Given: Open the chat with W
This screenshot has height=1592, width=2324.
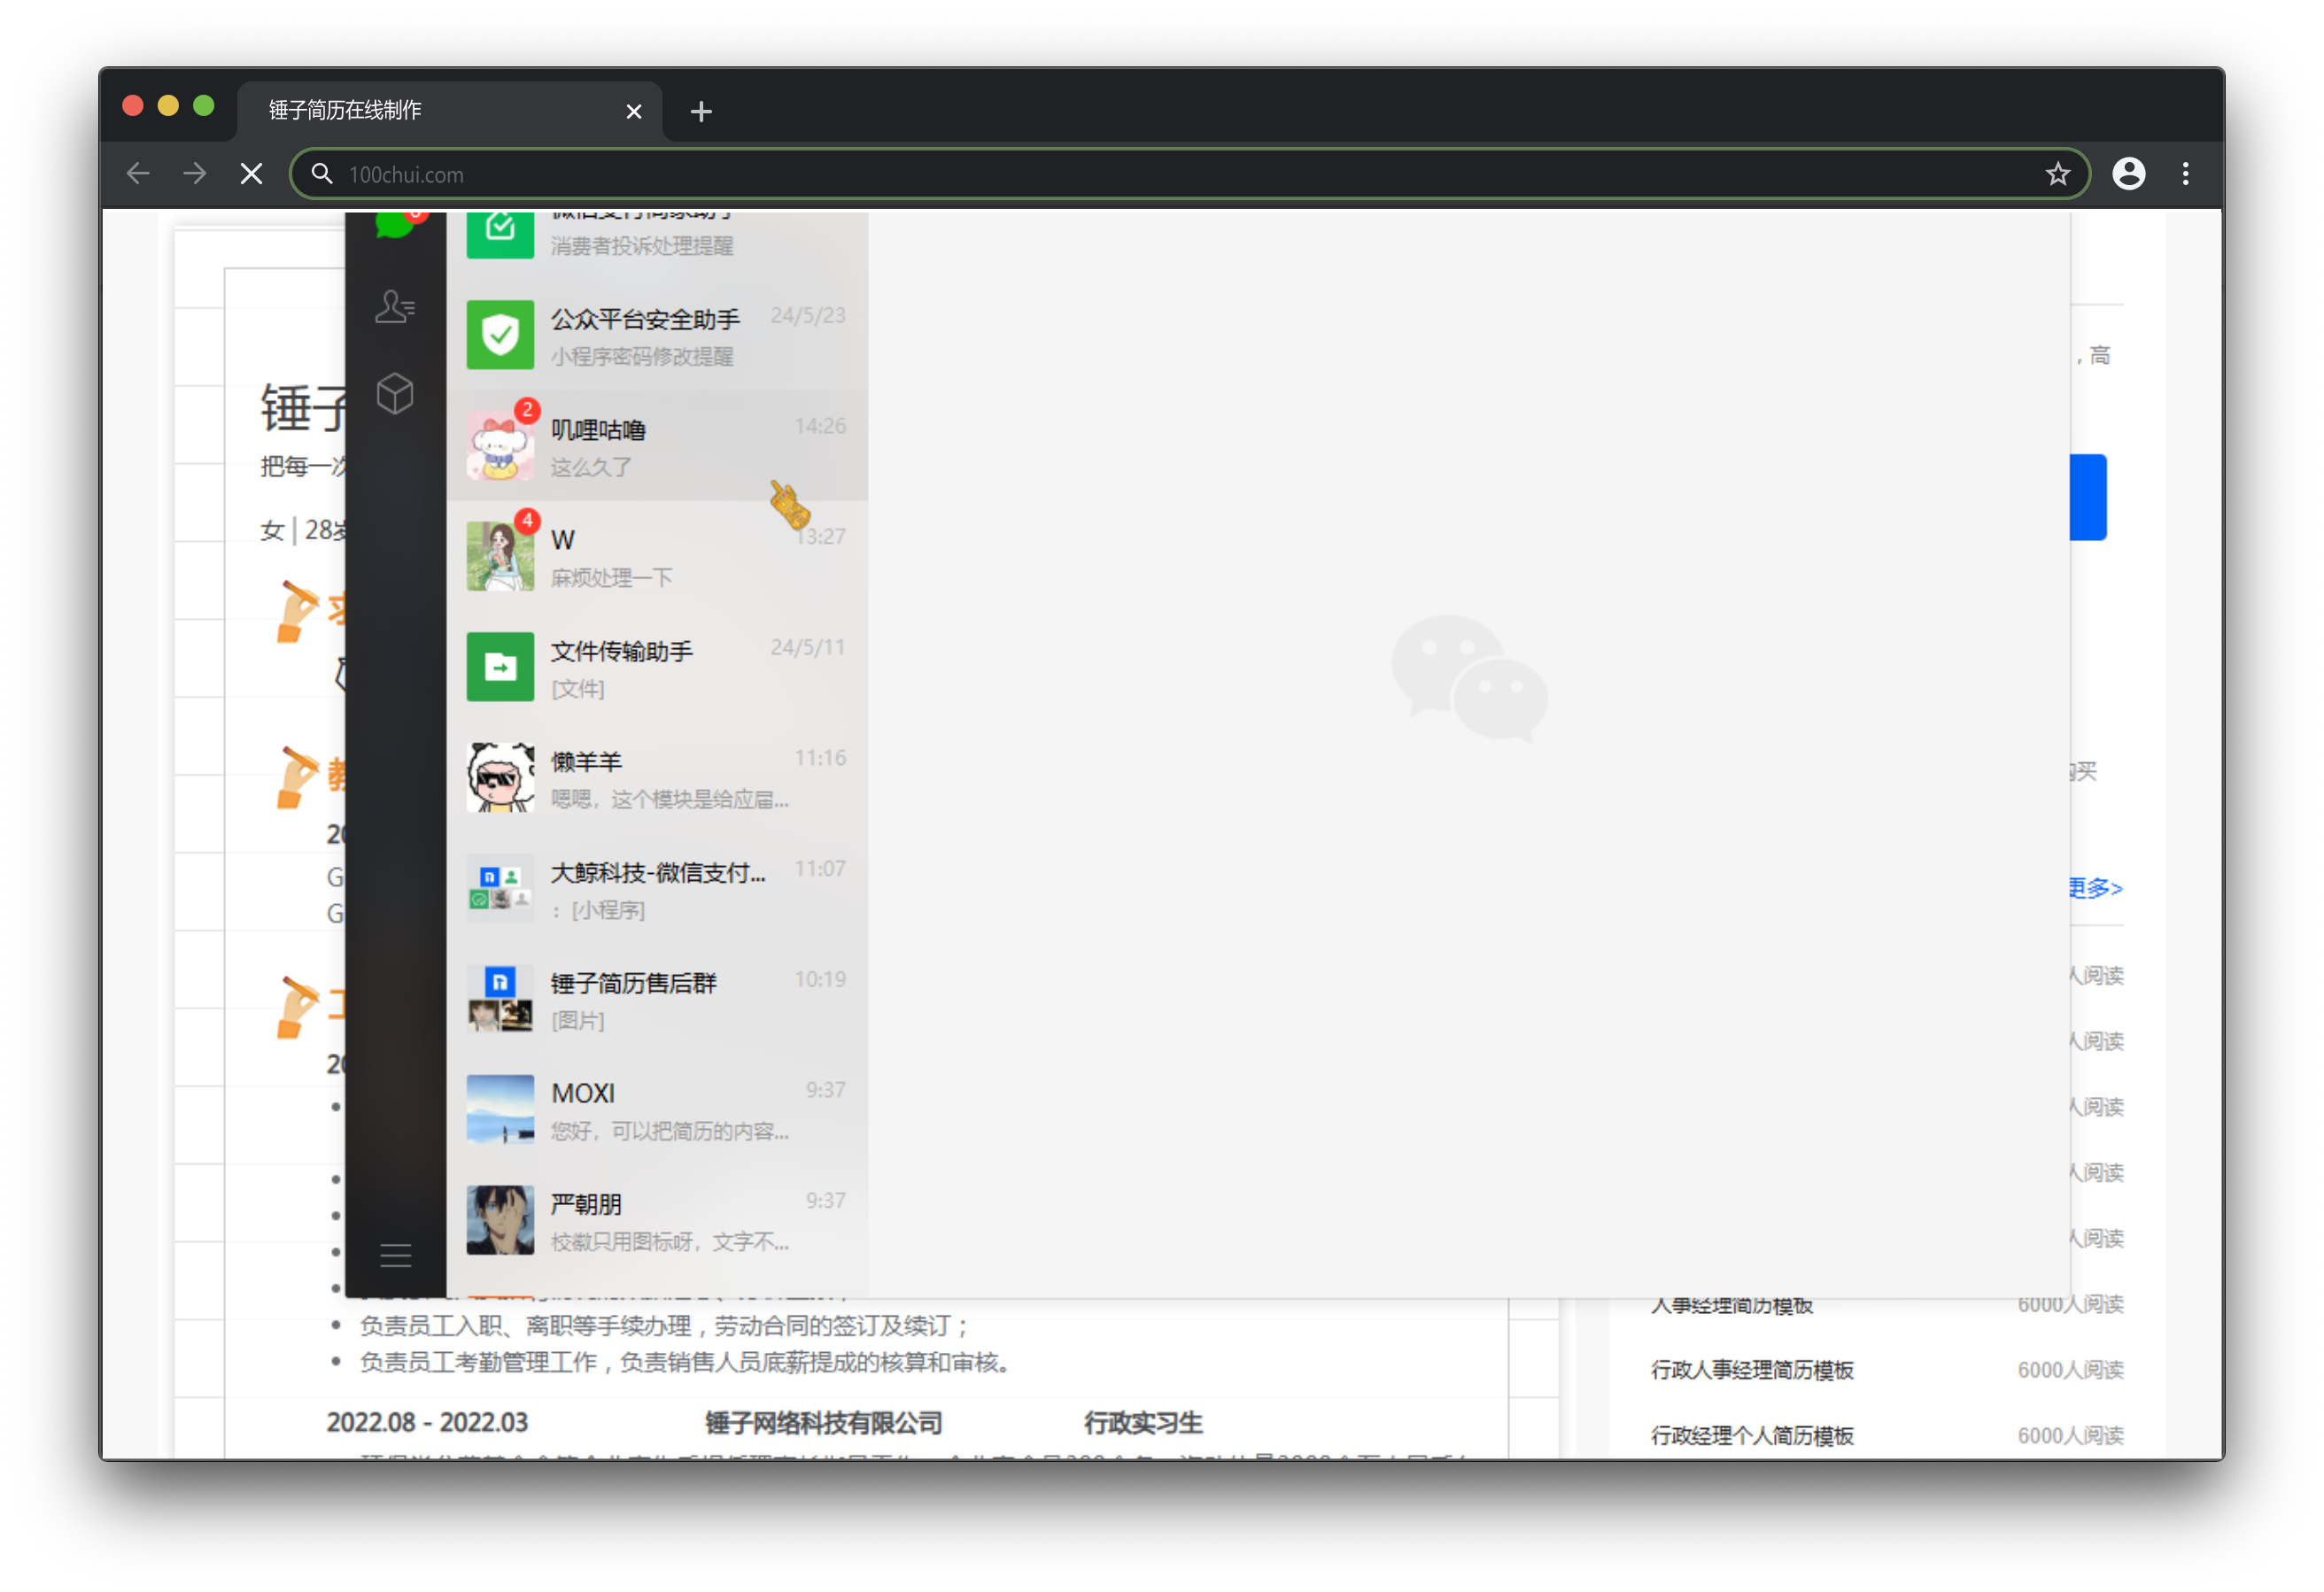Looking at the screenshot, I should tap(657, 556).
